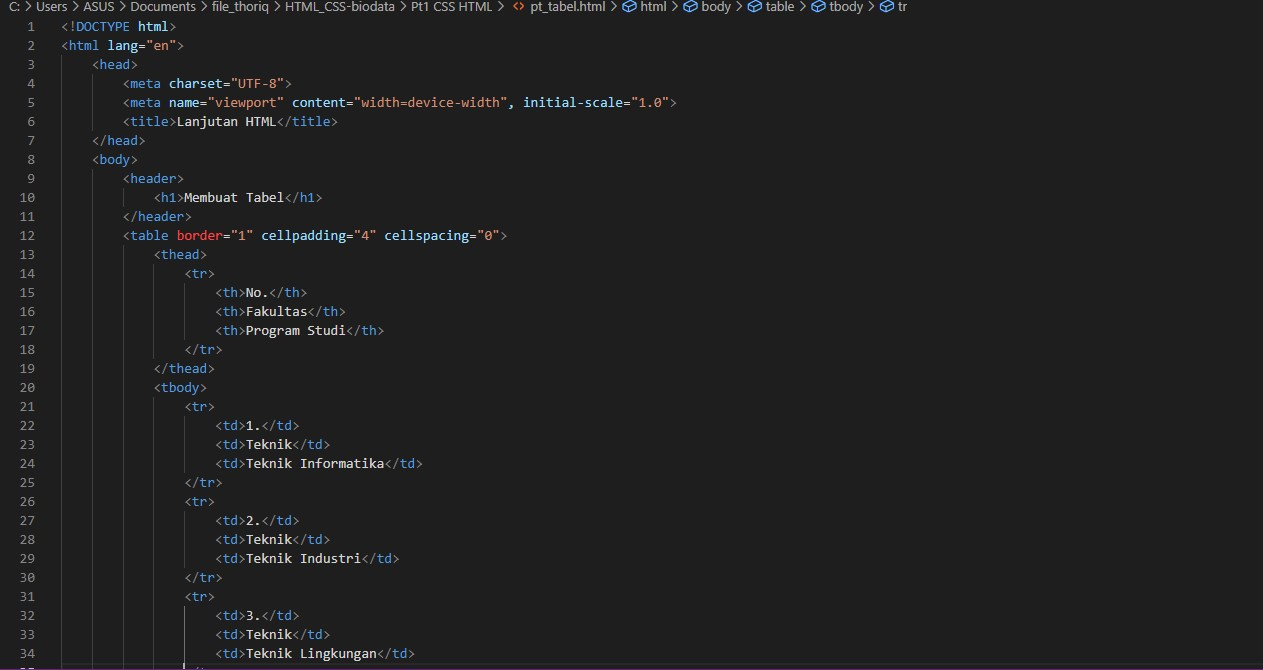Viewport: 1263px width, 670px height.
Task: Click C: at the start of the breadcrumb
Action: point(16,7)
